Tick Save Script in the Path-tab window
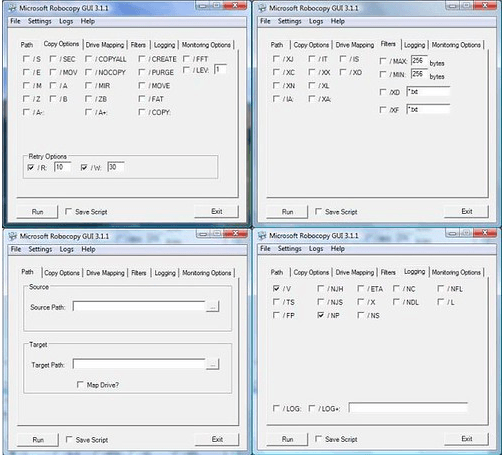This screenshot has height=456, width=502. click(69, 440)
